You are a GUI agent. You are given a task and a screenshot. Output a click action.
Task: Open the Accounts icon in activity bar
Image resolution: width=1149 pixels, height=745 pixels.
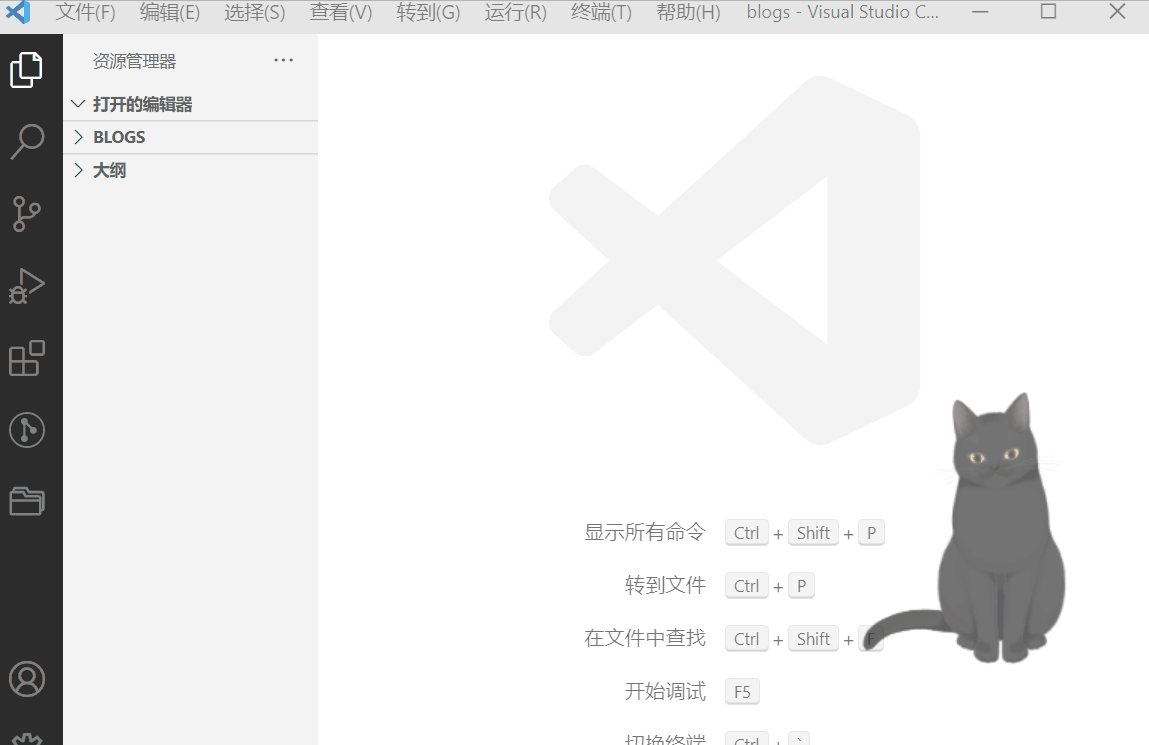tap(27, 679)
